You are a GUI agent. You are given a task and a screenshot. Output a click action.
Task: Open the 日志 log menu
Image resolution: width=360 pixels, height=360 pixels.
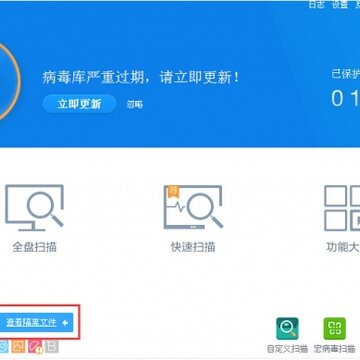316,4
